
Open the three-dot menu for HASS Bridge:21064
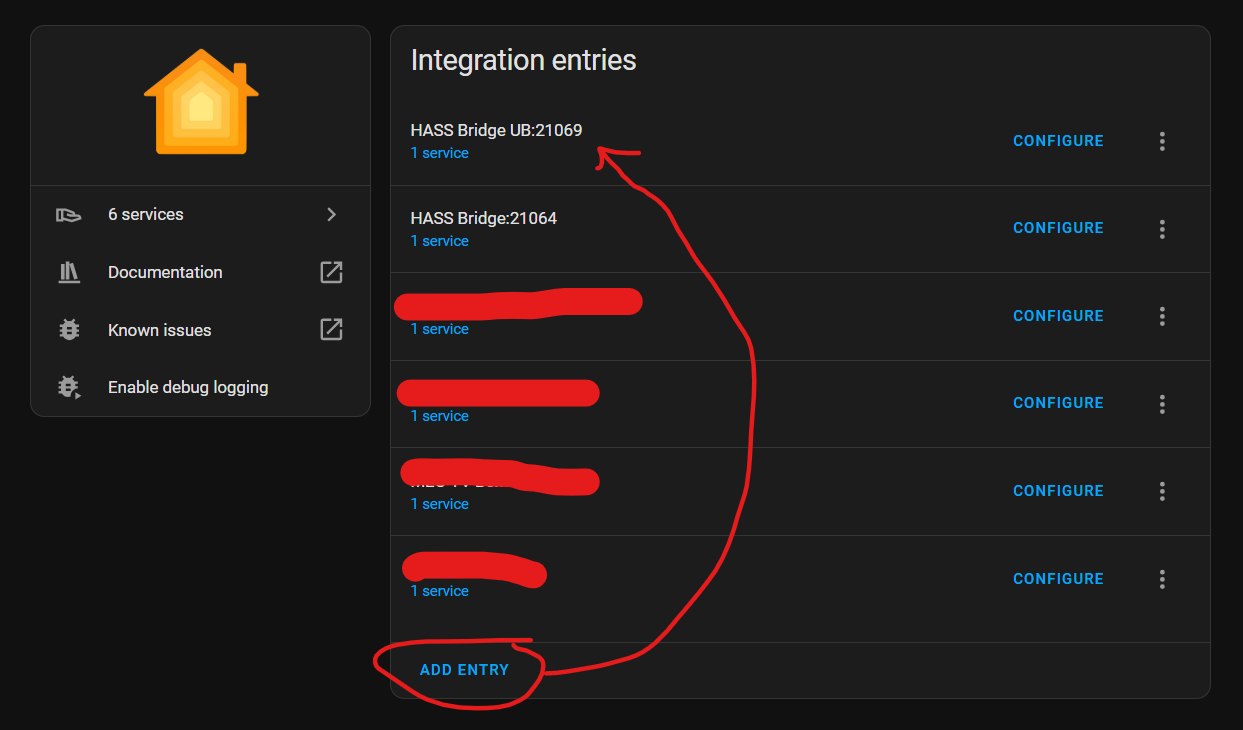click(1162, 229)
